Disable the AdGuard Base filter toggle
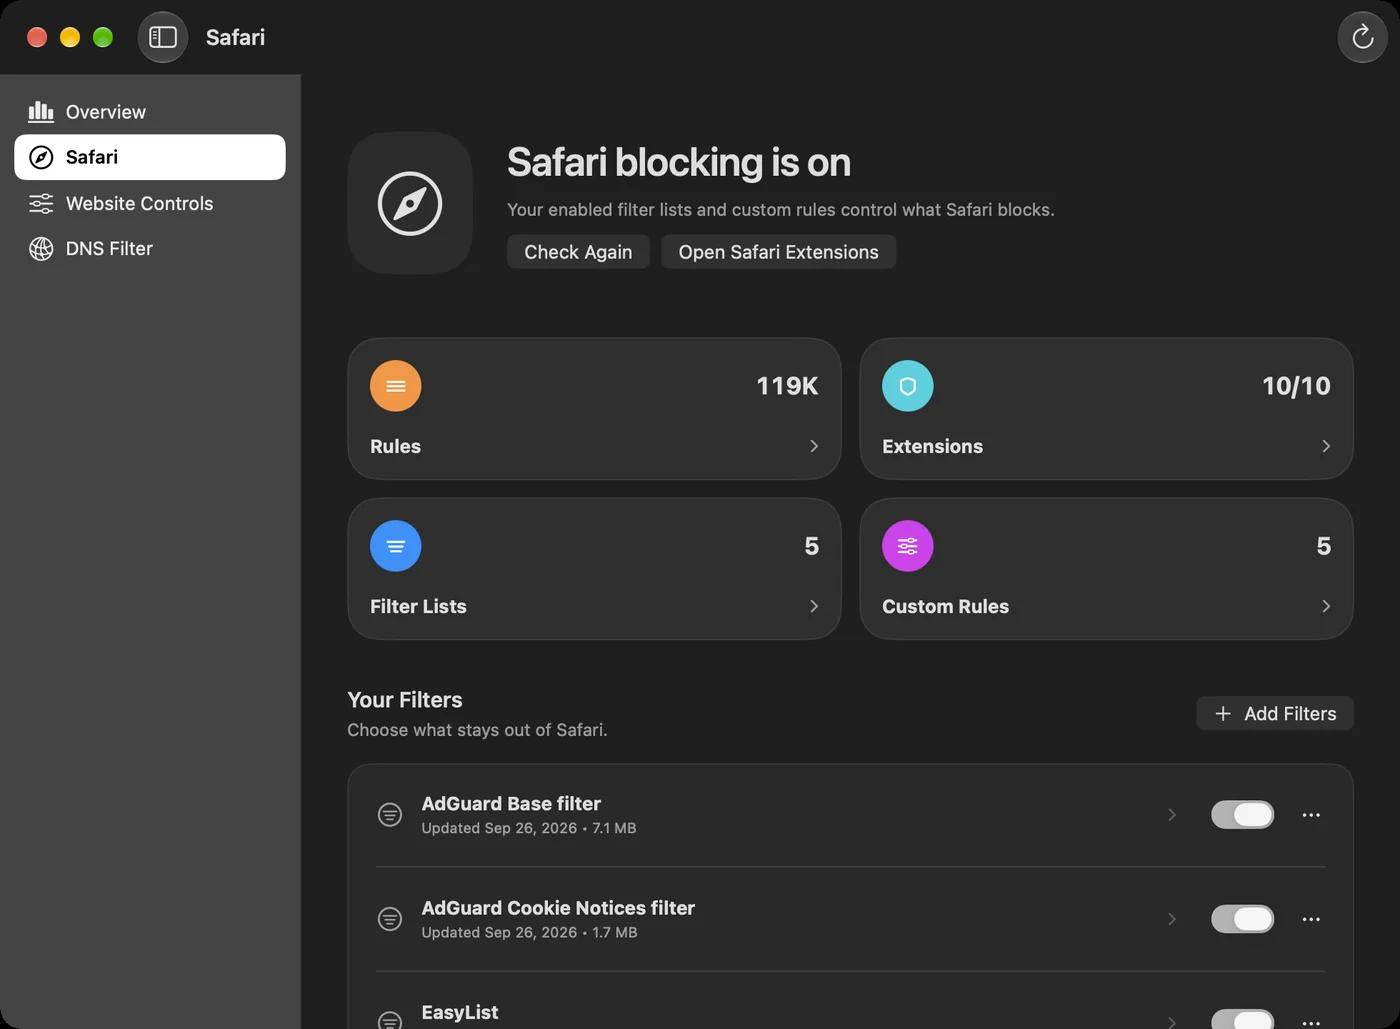This screenshot has height=1029, width=1400. click(x=1242, y=815)
